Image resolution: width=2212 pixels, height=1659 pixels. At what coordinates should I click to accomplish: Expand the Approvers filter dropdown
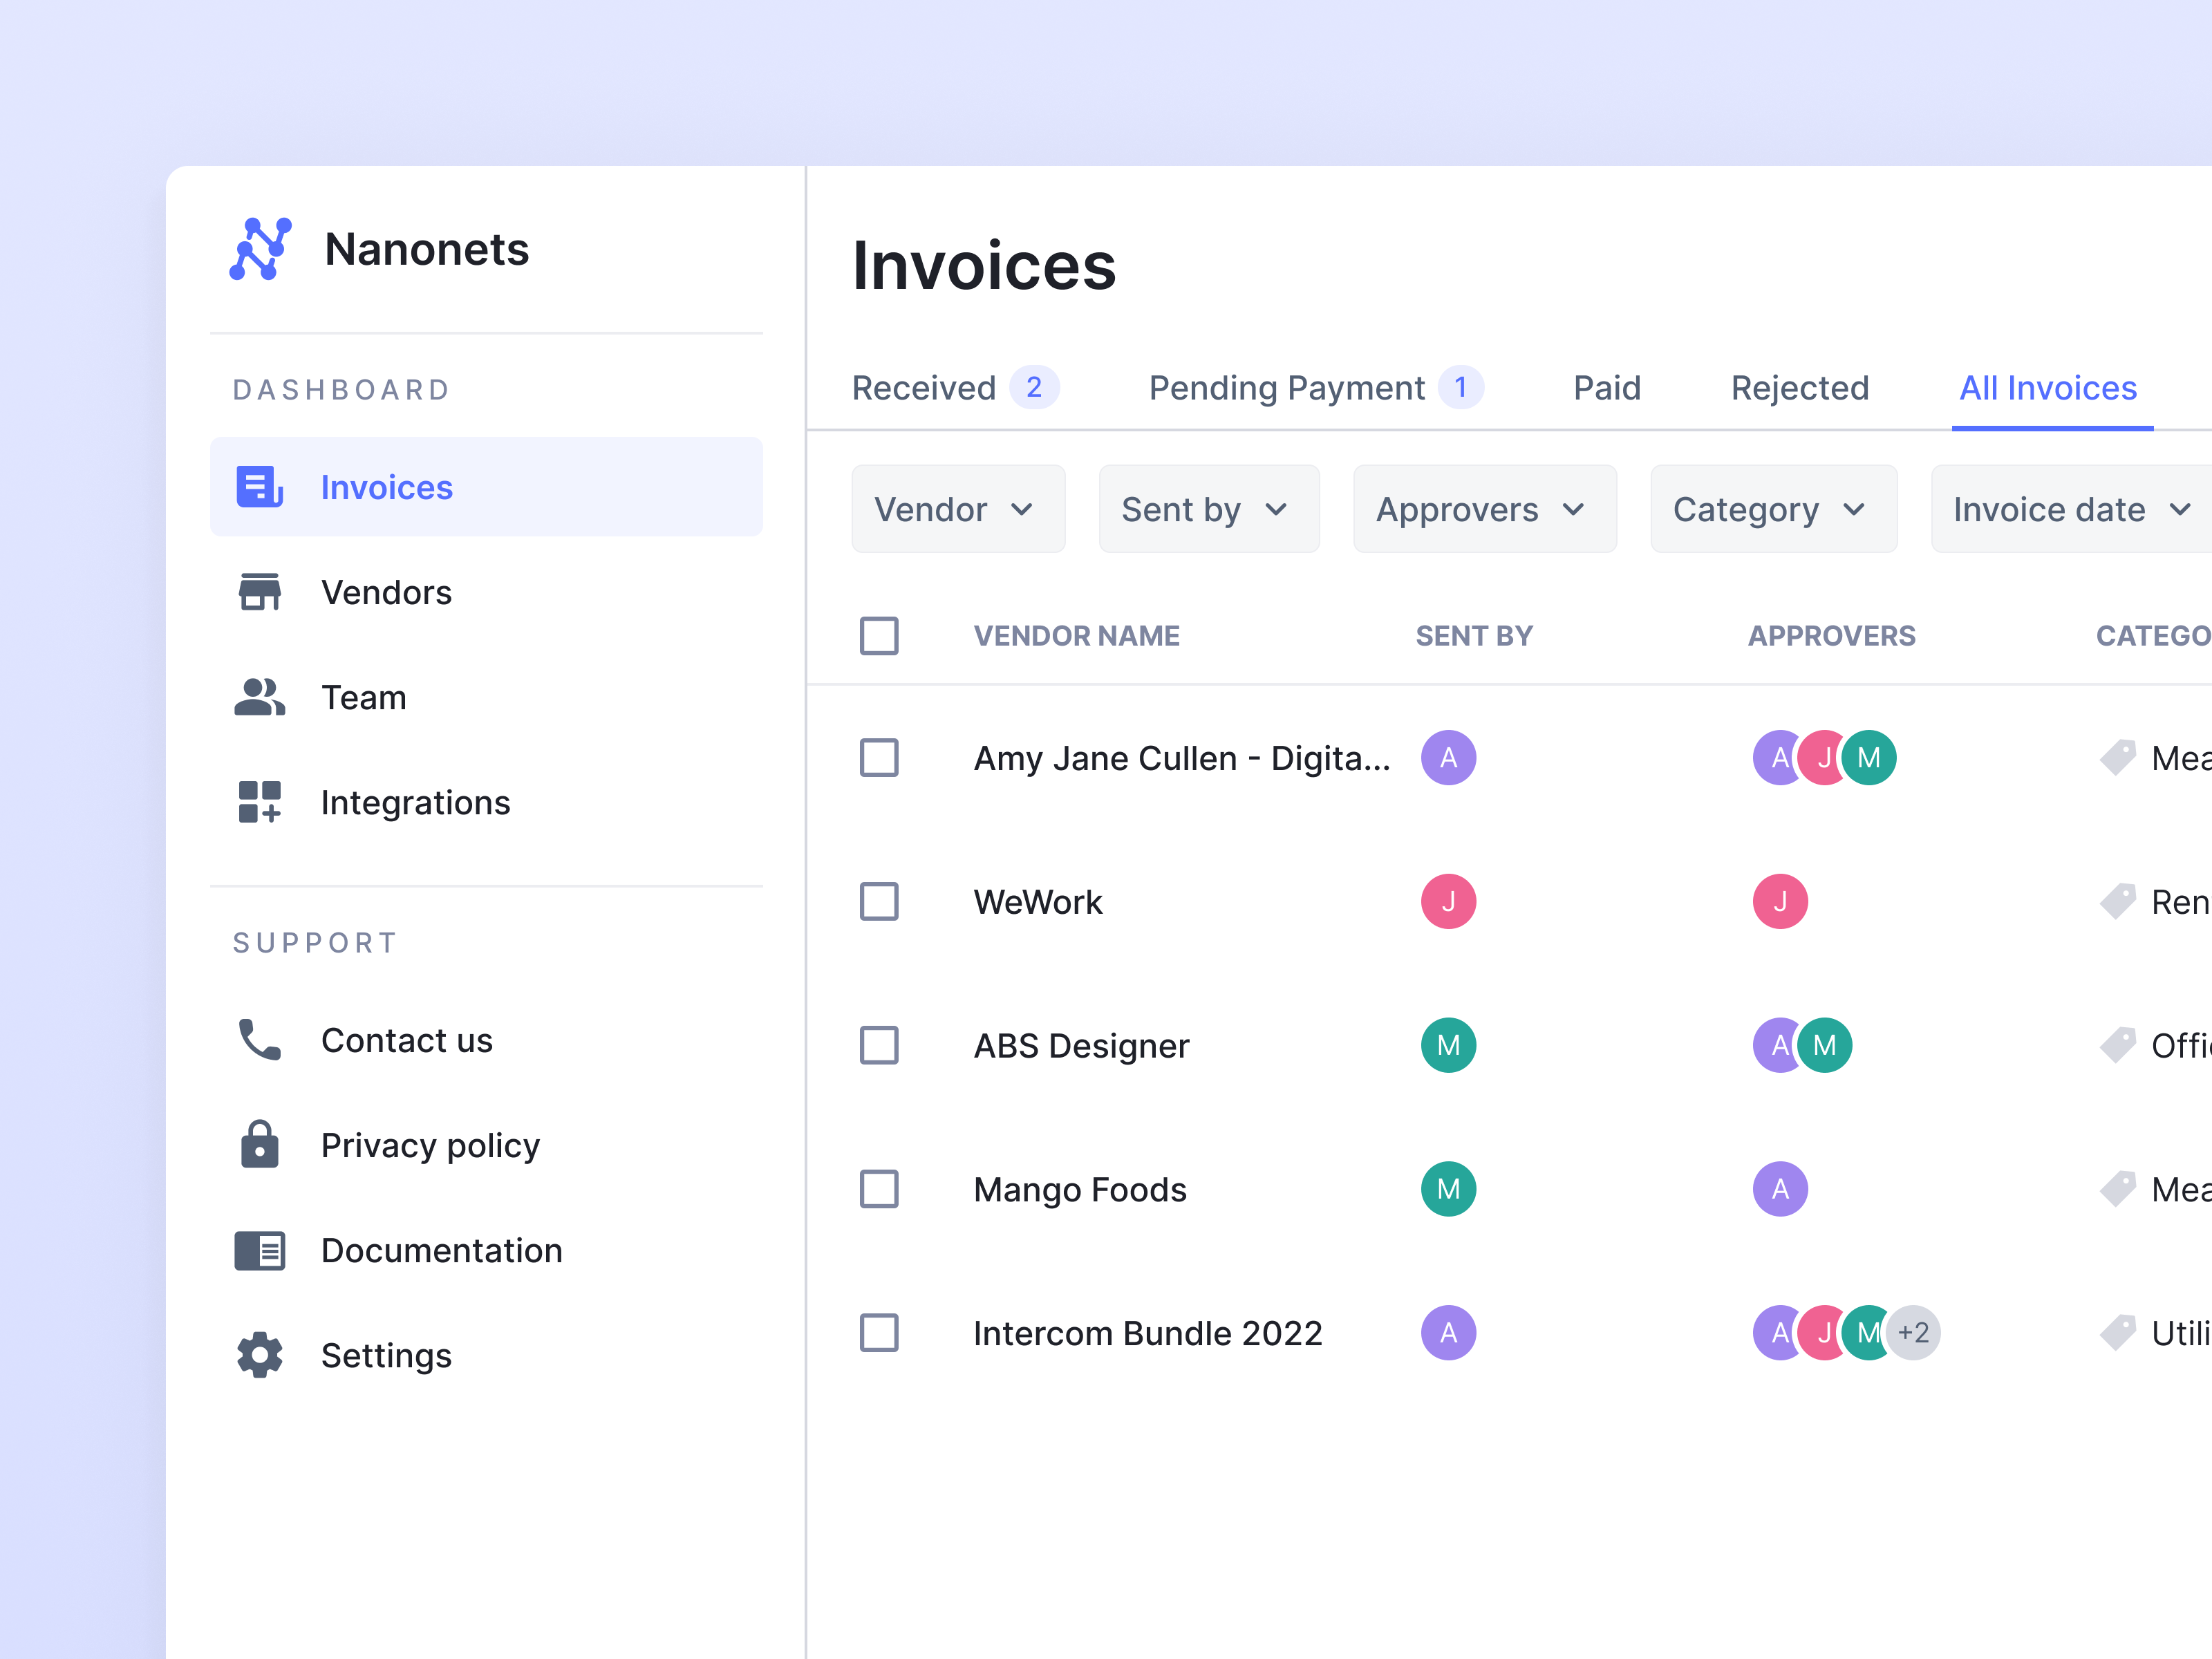pyautogui.click(x=1484, y=509)
